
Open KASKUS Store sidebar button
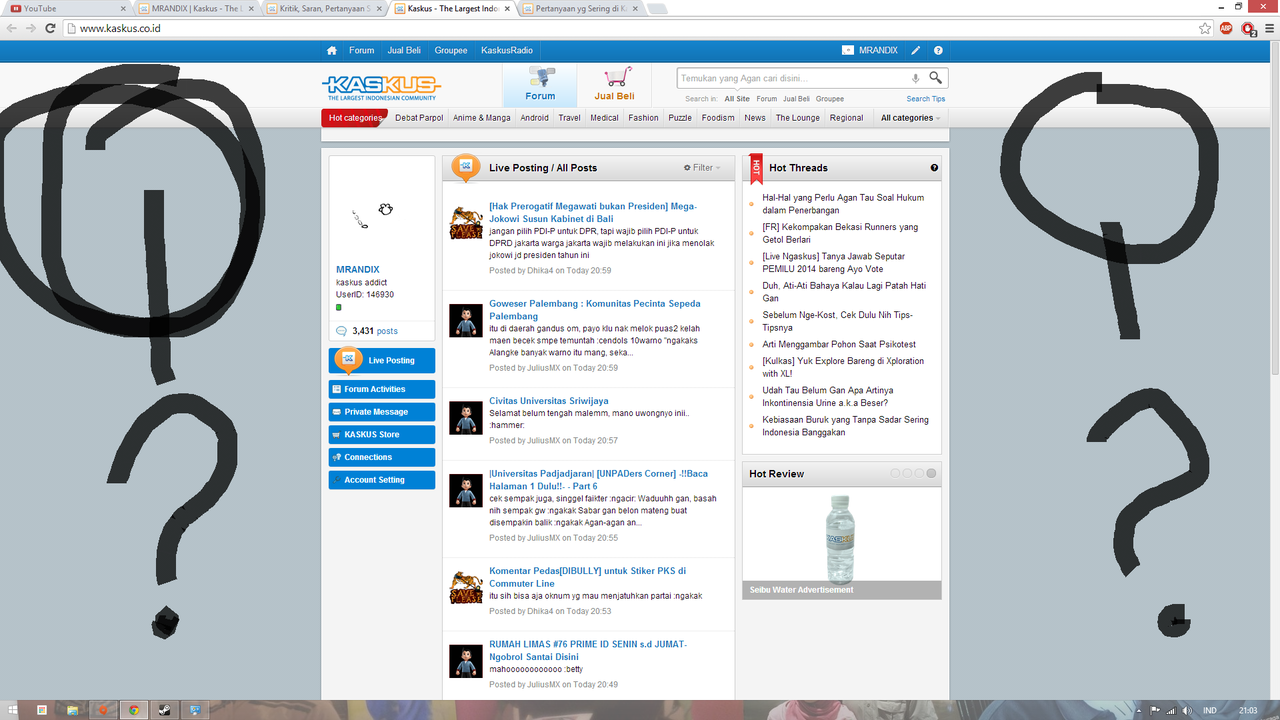(x=382, y=435)
